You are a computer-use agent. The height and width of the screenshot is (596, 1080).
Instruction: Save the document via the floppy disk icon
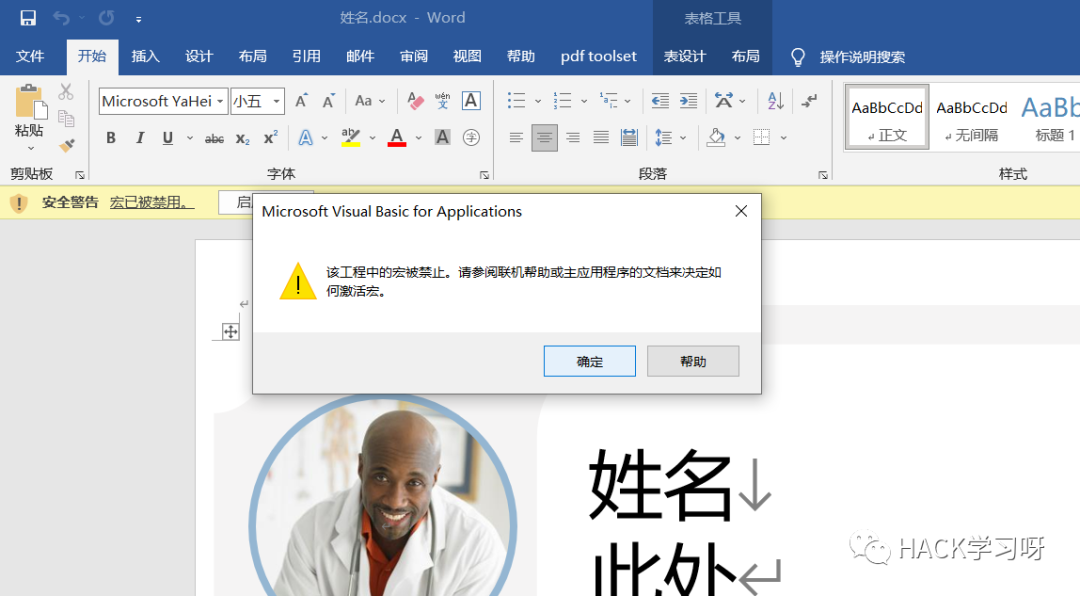(28, 18)
